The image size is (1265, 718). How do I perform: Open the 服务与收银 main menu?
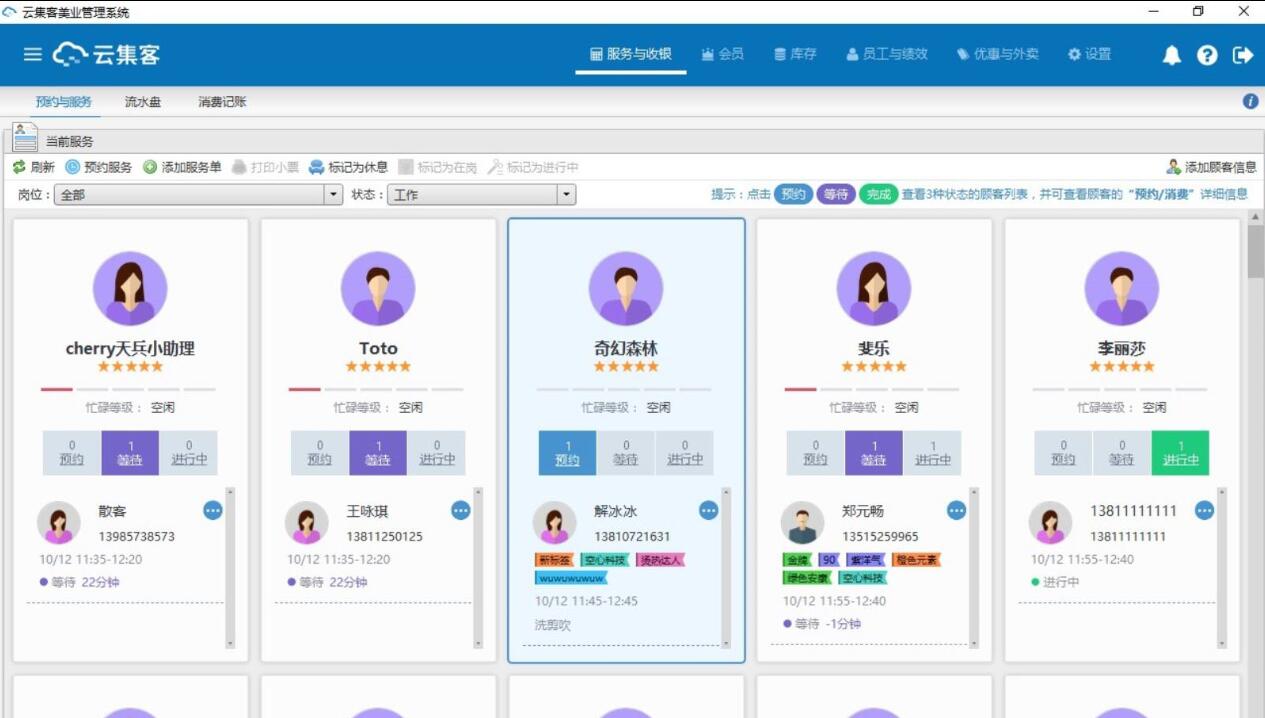point(631,54)
